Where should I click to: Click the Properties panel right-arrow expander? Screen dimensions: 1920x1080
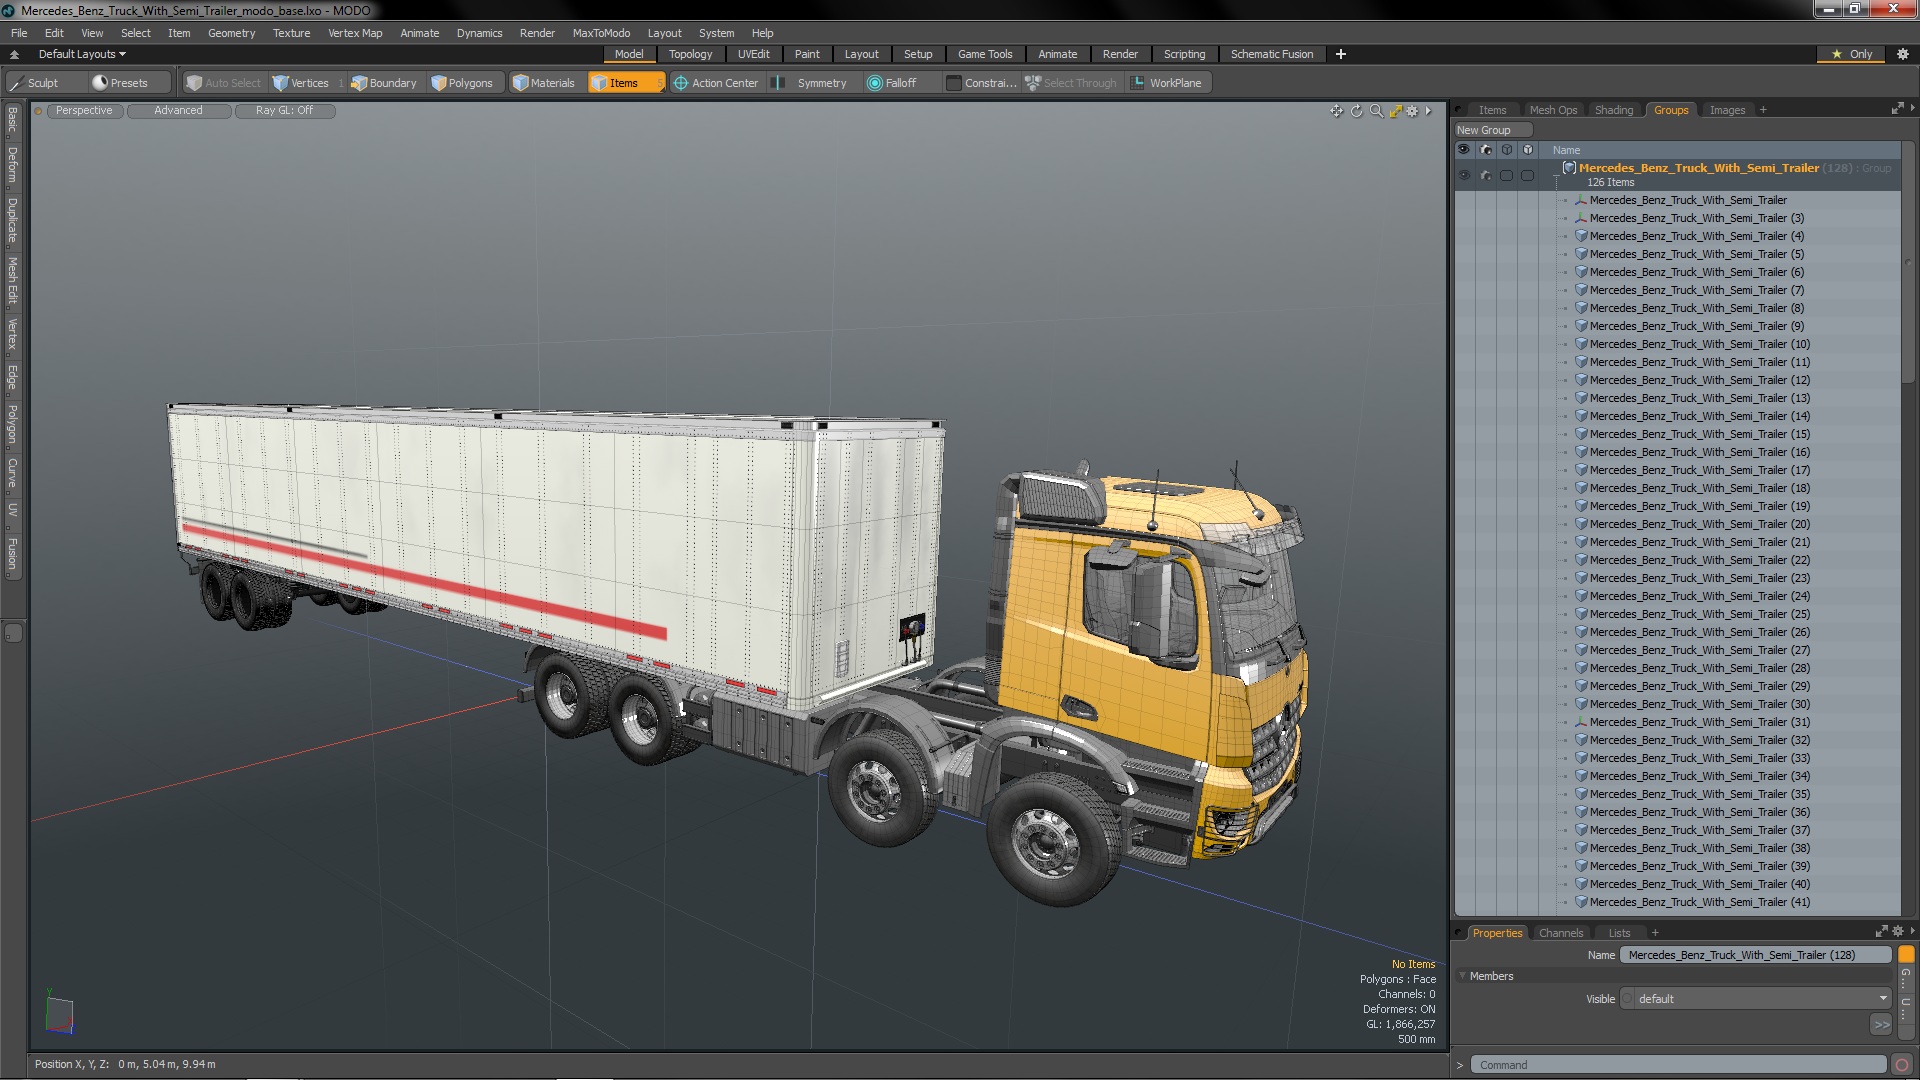tap(1912, 931)
